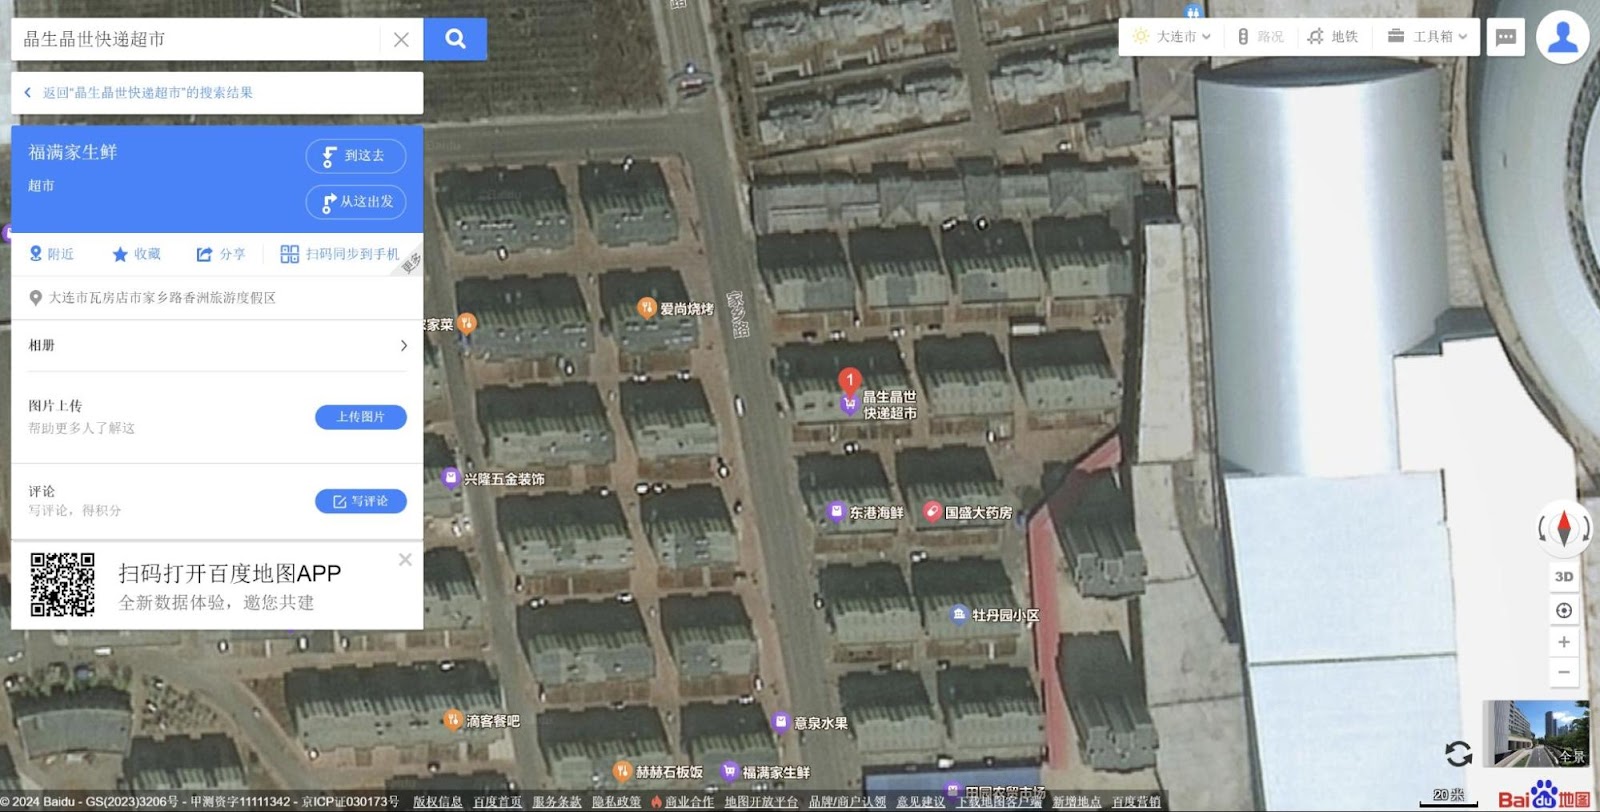Viewport: 1600px width, 812px height.
Task: Open the 大连市 city weather dropdown
Action: pos(1172,36)
